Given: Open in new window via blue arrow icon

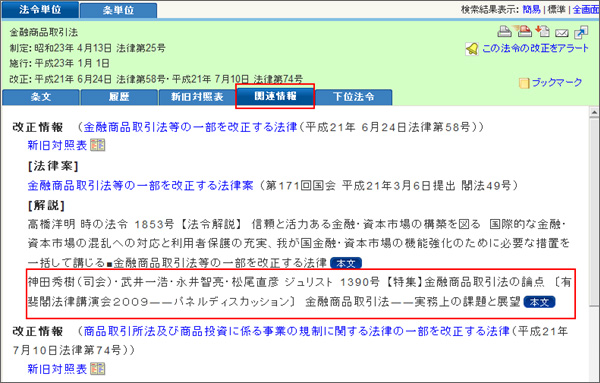Looking at the screenshot, I should pos(581,32).
